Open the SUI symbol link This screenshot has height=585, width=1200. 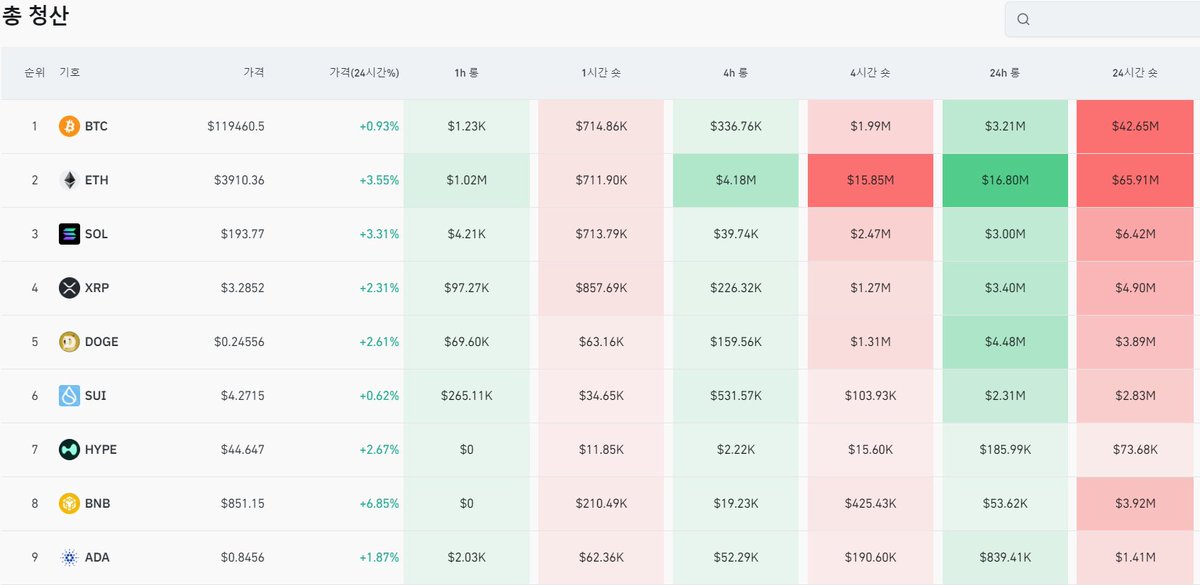(96, 396)
